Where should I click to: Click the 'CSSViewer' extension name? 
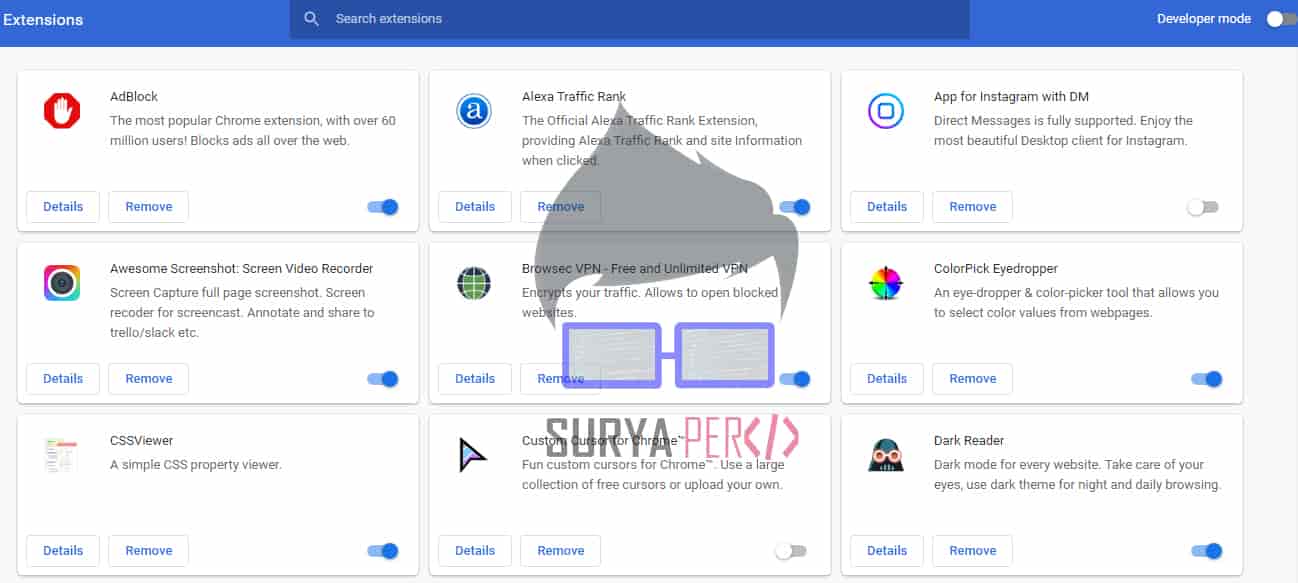pyautogui.click(x=141, y=441)
